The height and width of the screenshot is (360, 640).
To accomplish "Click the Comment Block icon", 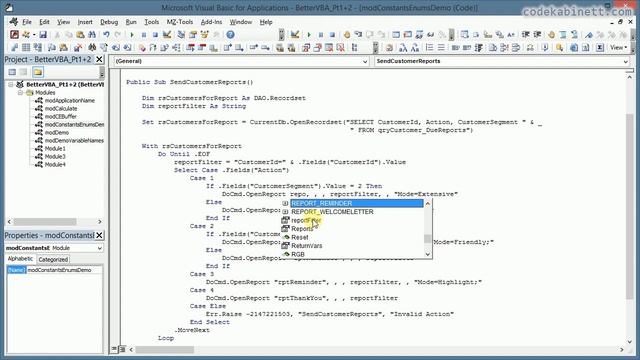I will click(x=563, y=35).
